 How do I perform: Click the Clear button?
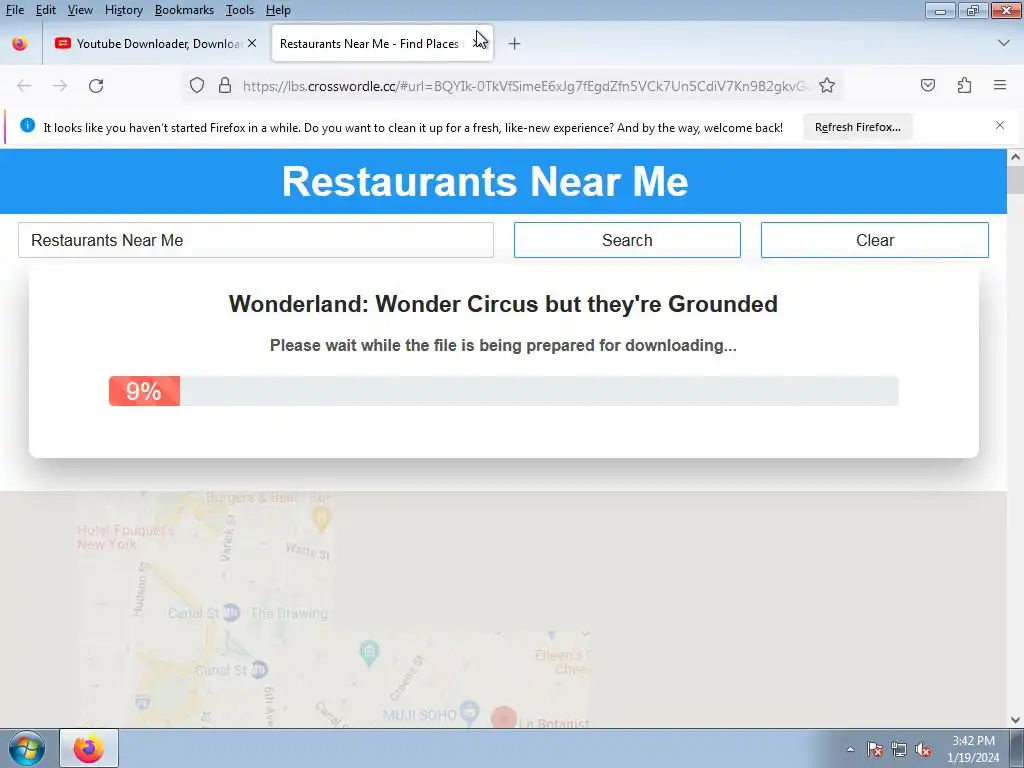tap(874, 240)
